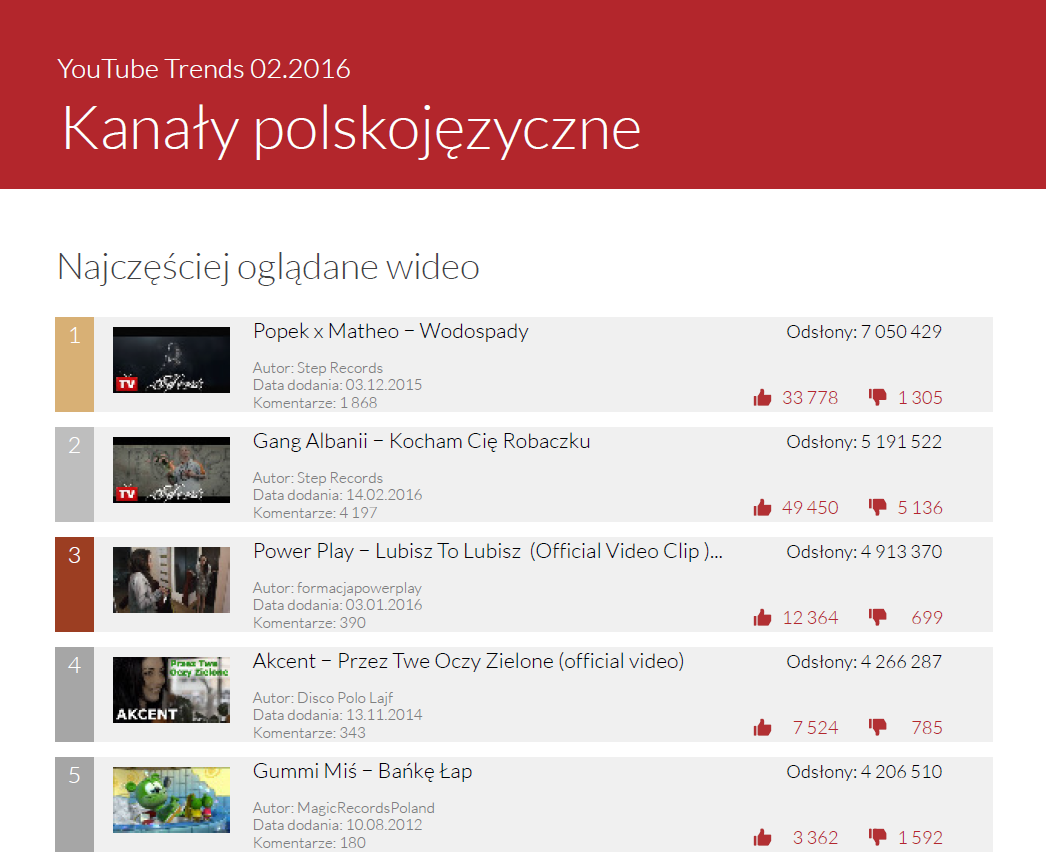This screenshot has height=857, width=1046.
Task: Click the gold rank 1 badge
Action: [x=74, y=364]
